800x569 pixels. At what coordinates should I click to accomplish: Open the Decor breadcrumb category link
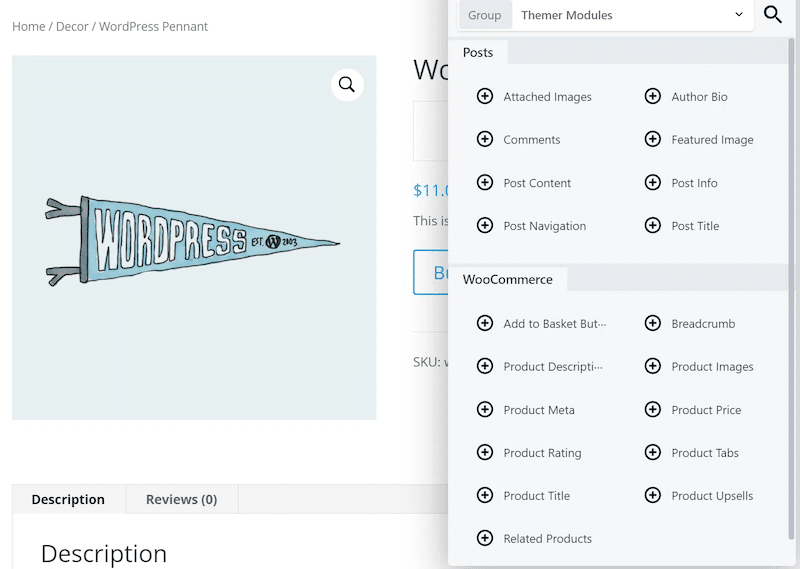[x=72, y=26]
